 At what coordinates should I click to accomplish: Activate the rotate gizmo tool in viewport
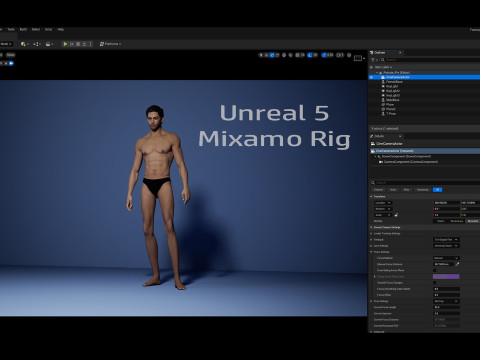pos(272,55)
